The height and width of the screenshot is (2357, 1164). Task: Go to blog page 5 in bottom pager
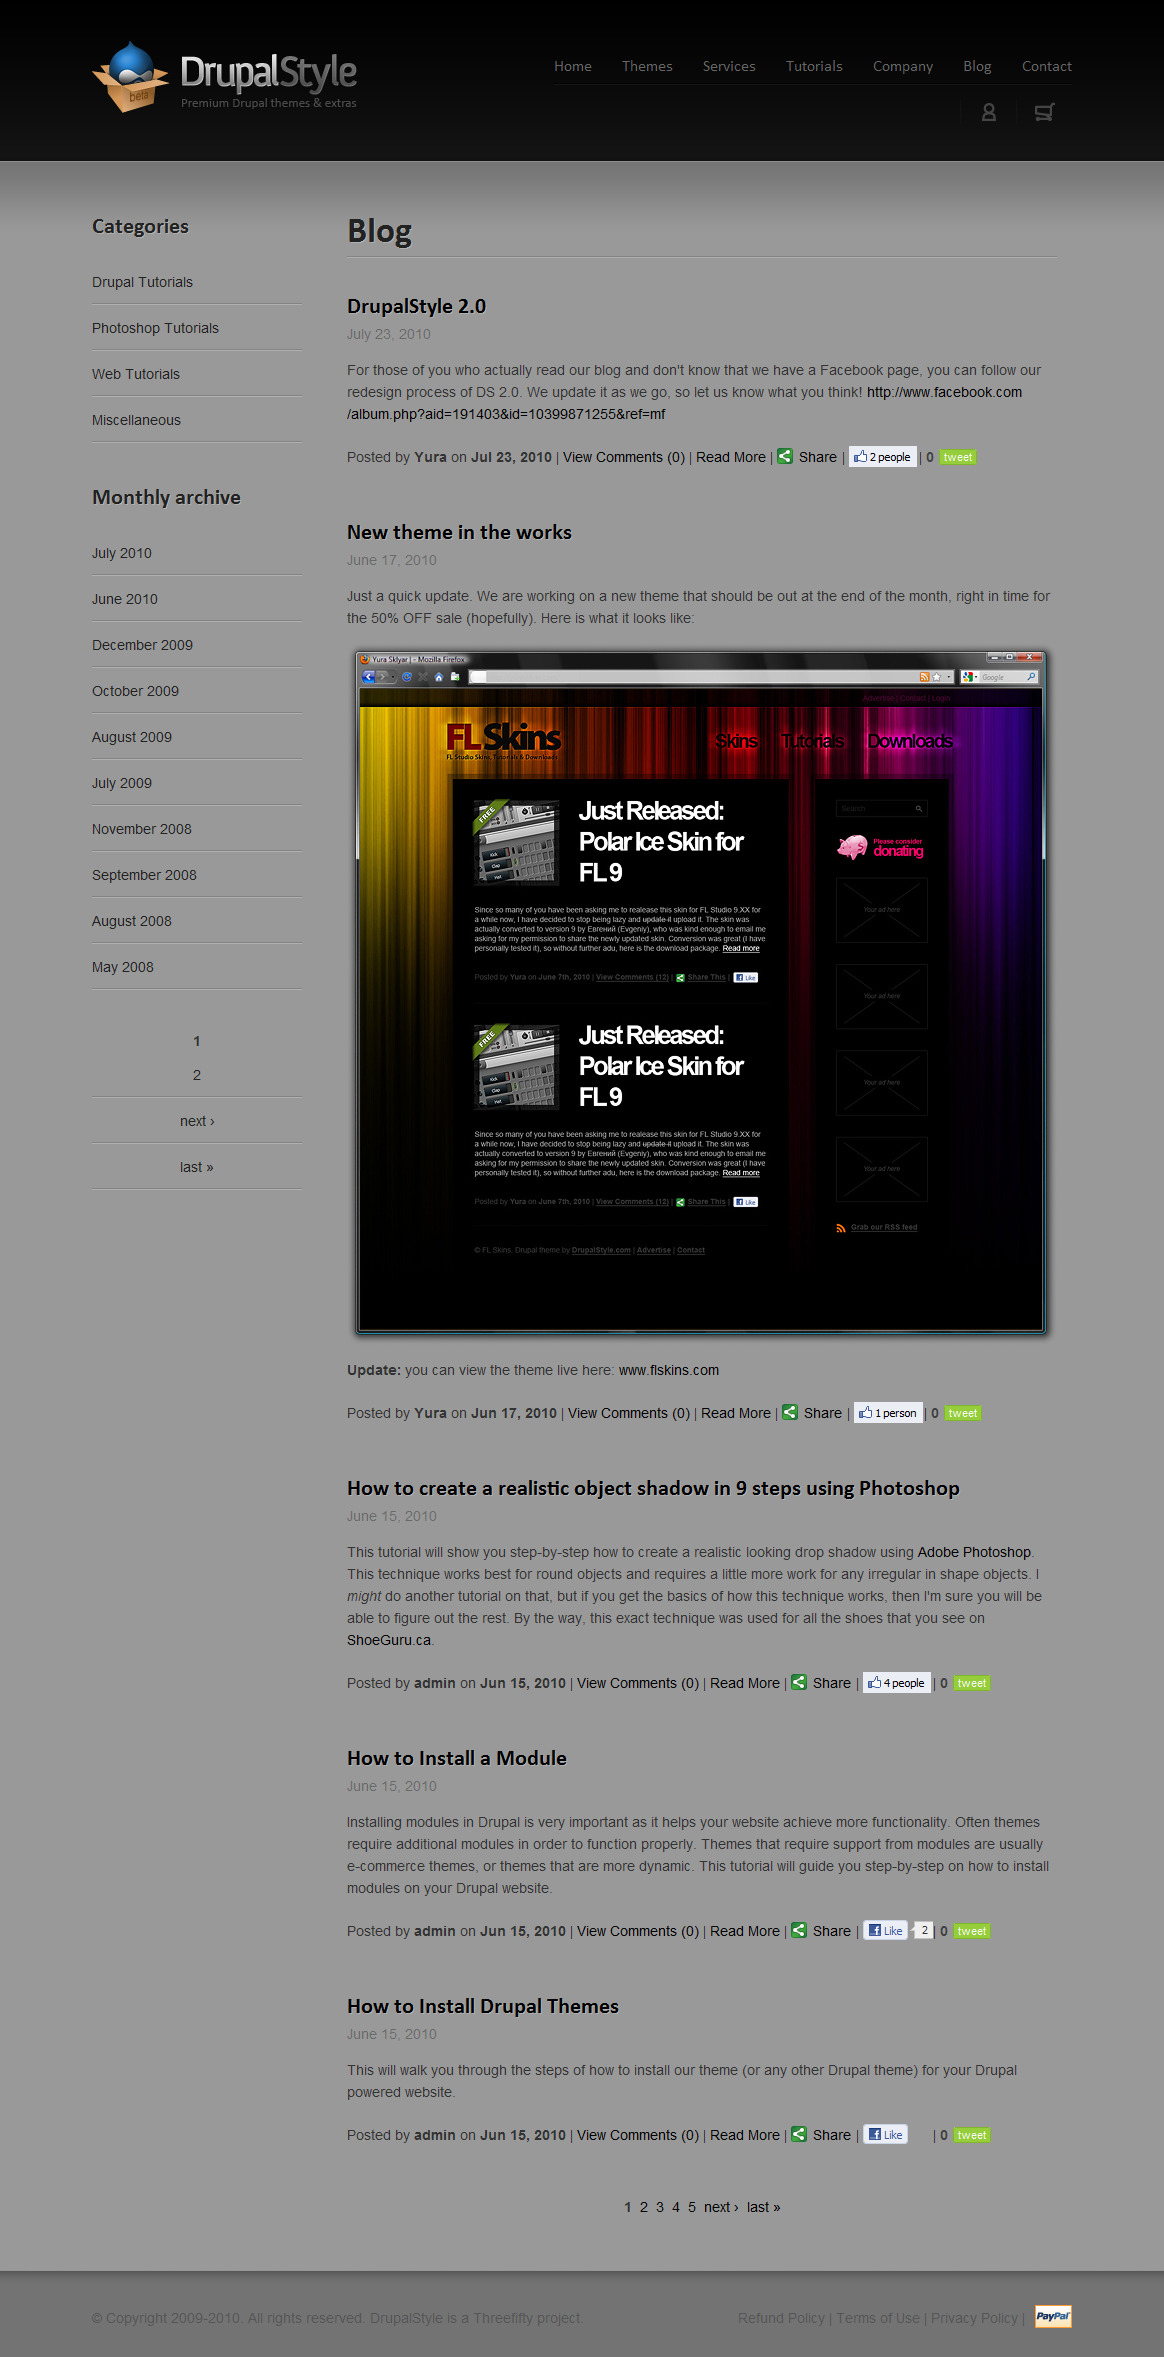click(692, 2207)
